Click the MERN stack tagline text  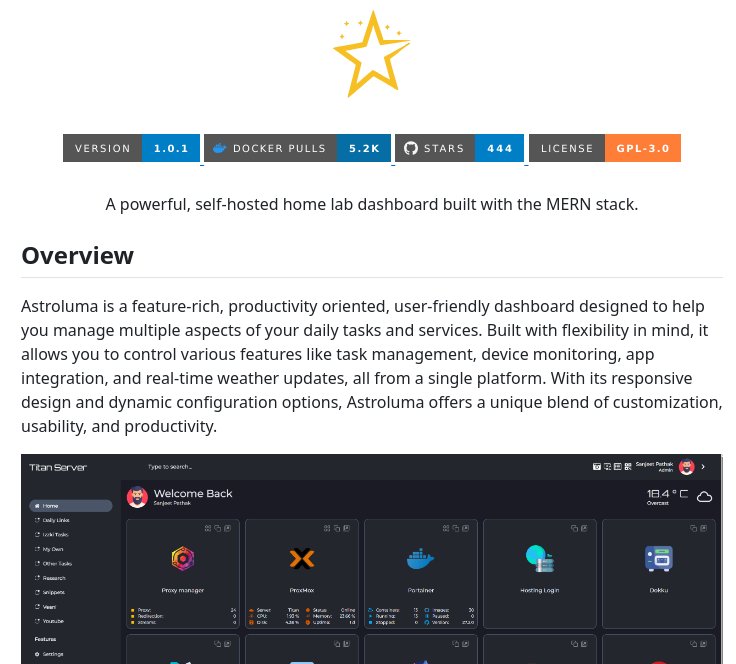tap(372, 205)
